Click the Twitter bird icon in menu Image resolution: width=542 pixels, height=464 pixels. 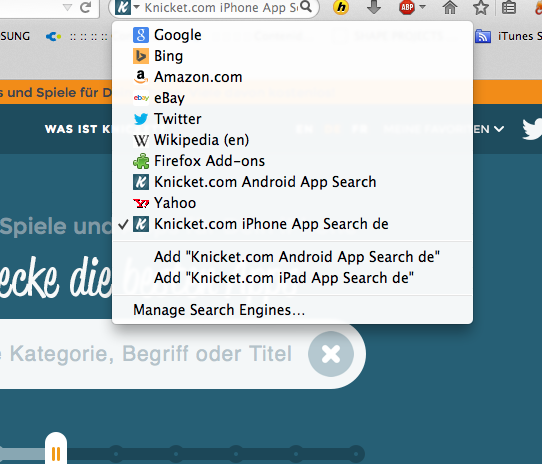coord(141,119)
